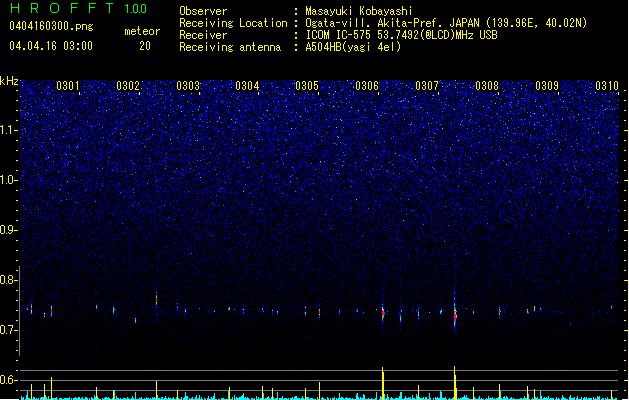Click the 0308 time marker
629x400 pixels.
[x=487, y=86]
